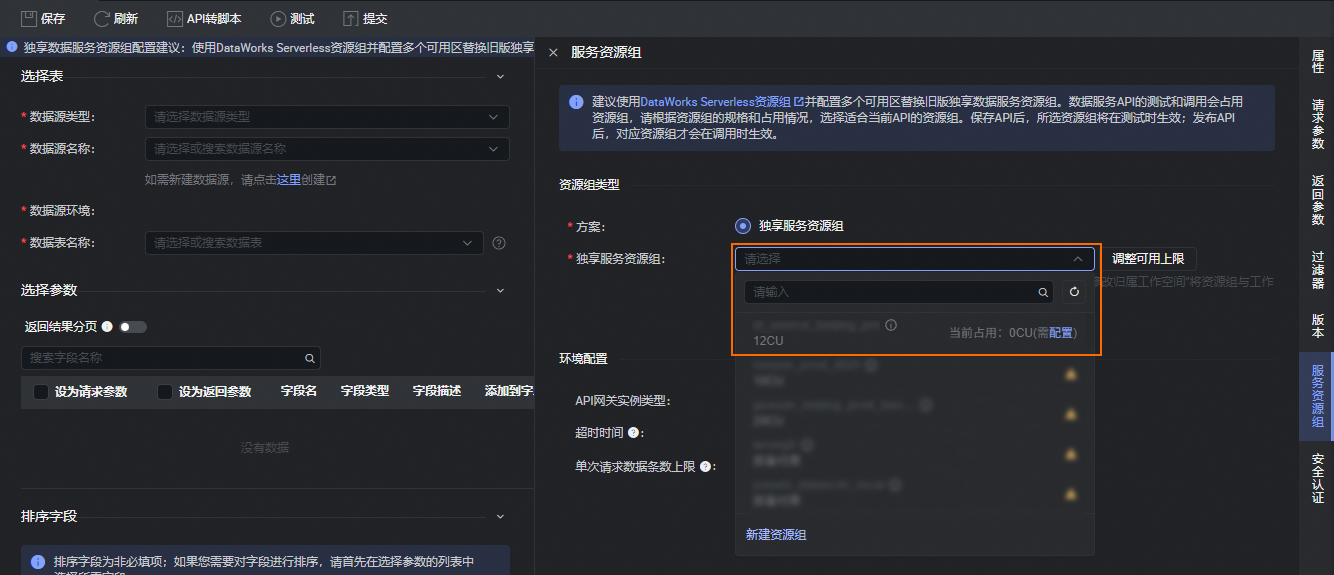Run 测试 from the toolbar
The width and height of the screenshot is (1334, 575).
pos(292,18)
